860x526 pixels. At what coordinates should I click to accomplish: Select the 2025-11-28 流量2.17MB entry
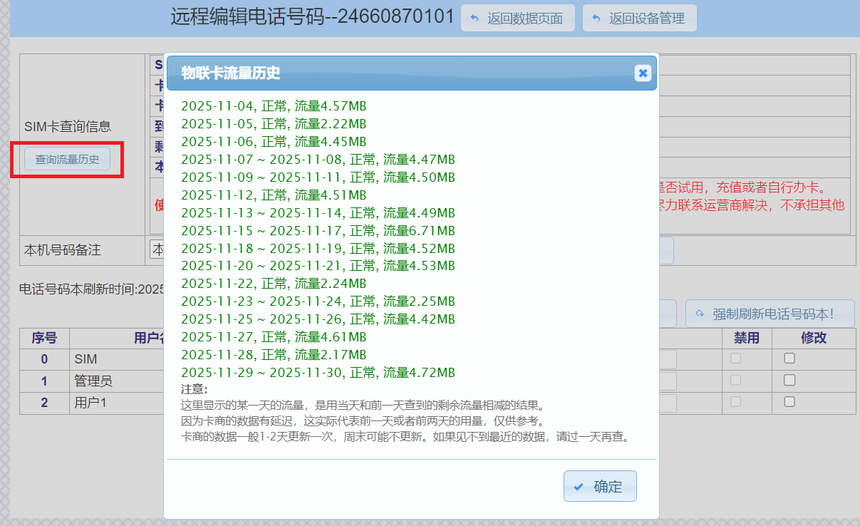pyautogui.click(x=274, y=355)
